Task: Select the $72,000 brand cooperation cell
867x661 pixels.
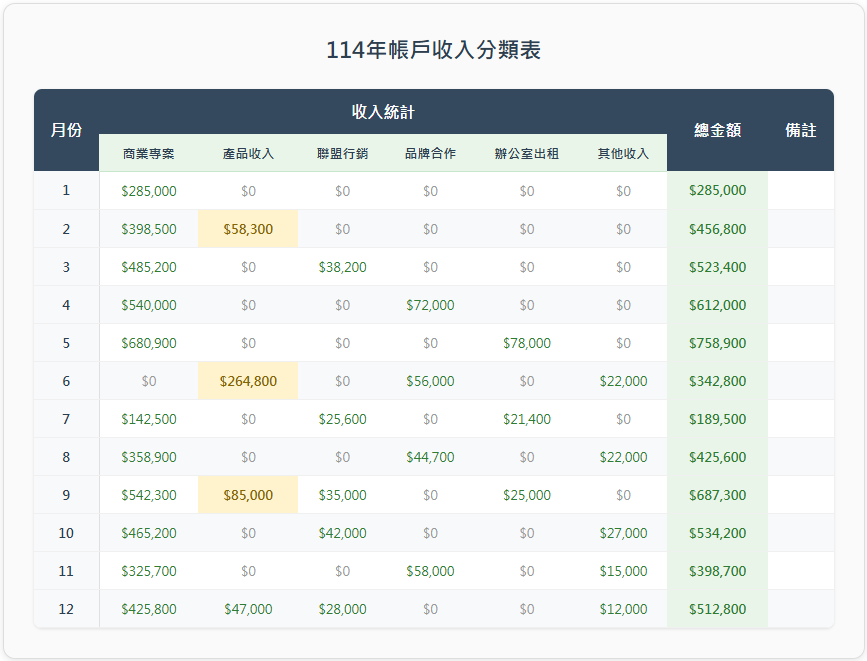Action: [430, 305]
